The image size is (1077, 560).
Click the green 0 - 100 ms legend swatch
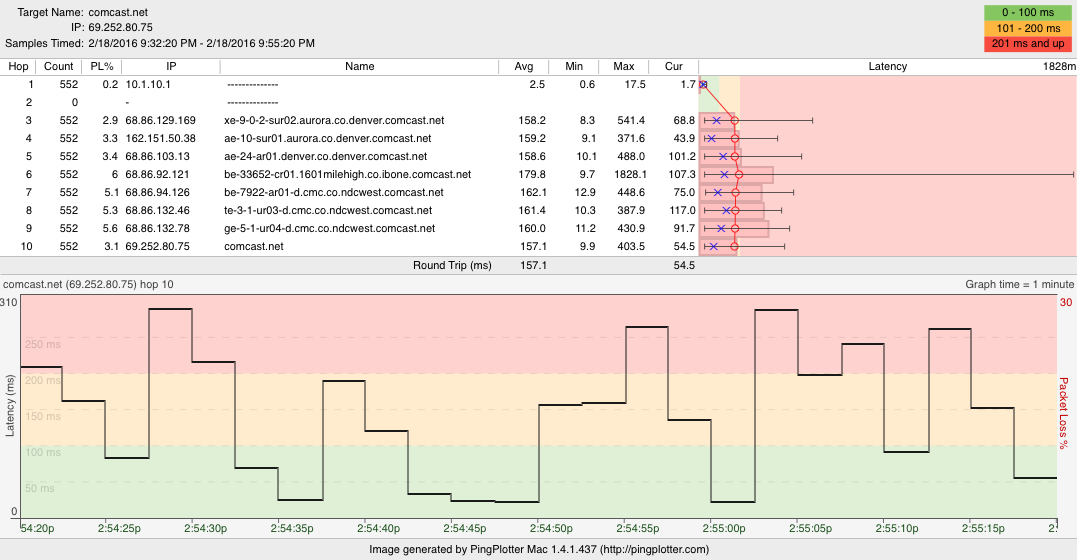[1029, 12]
